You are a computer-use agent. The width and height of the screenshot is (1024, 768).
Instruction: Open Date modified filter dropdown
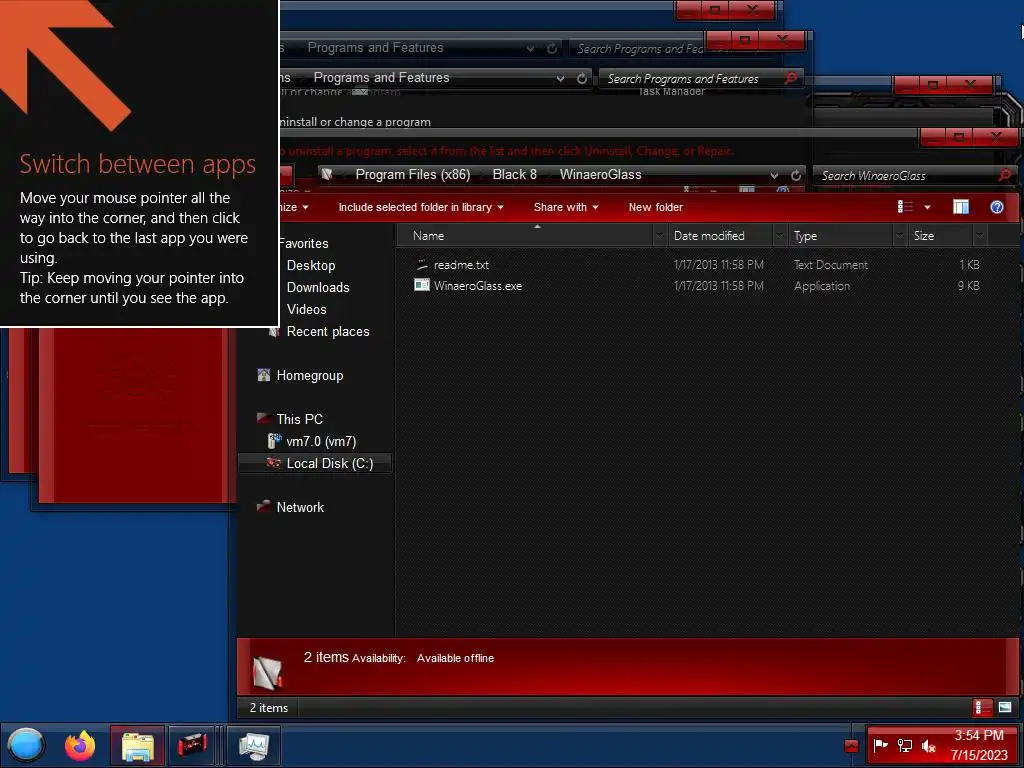point(780,236)
